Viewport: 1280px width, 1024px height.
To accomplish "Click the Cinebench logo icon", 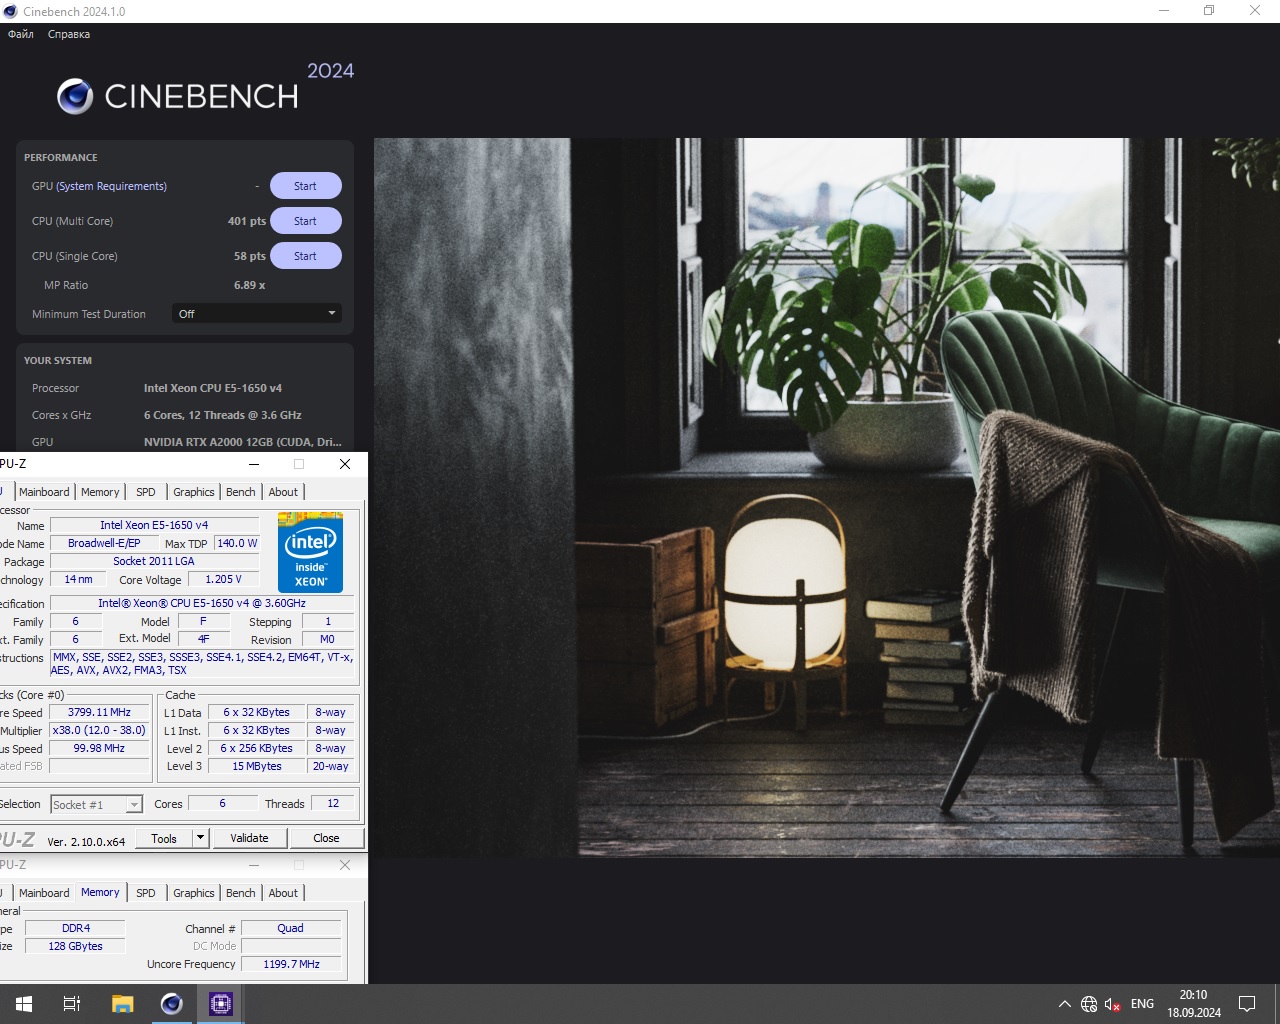I will pyautogui.click(x=75, y=96).
